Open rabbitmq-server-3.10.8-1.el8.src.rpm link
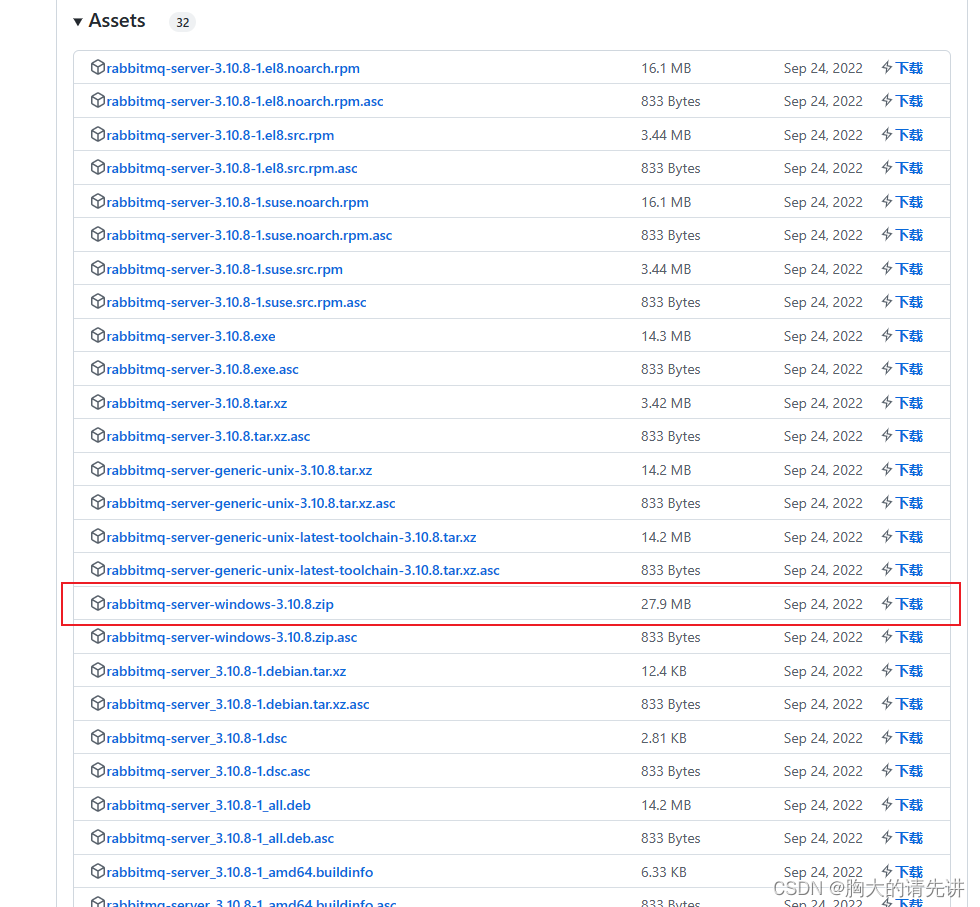 click(220, 135)
